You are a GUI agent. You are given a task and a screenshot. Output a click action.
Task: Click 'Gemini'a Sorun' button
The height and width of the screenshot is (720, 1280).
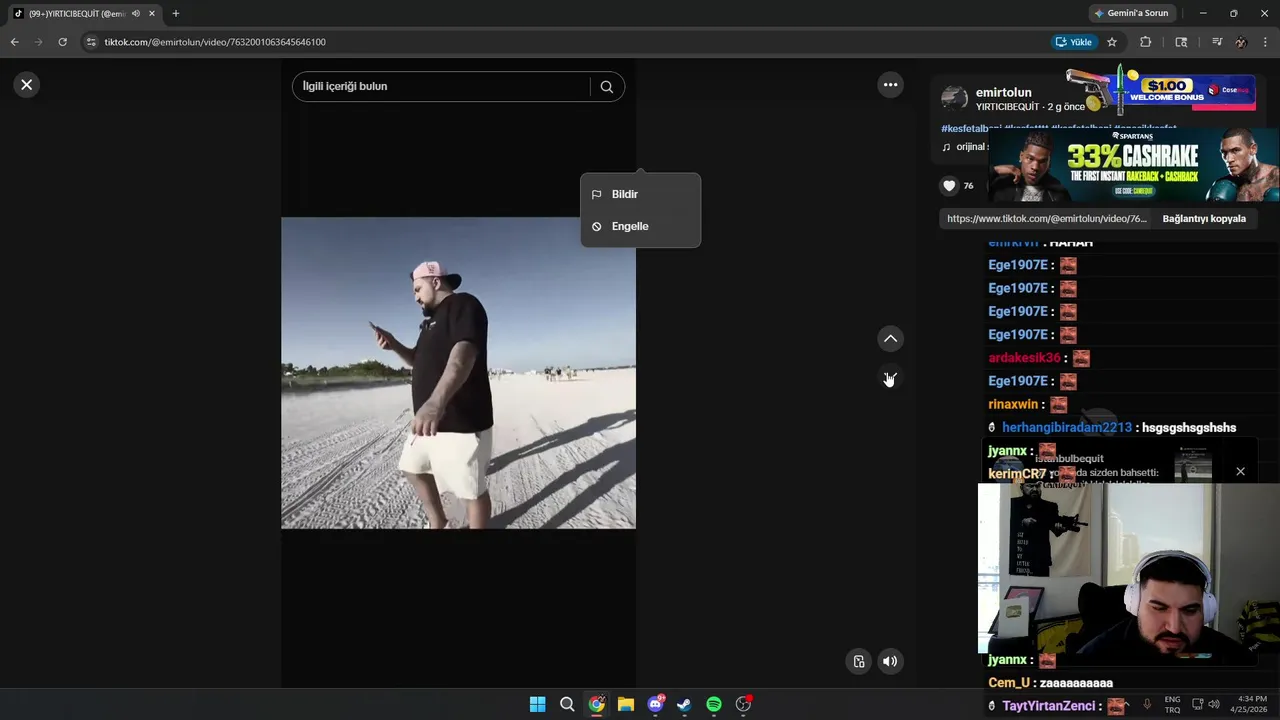1132,13
